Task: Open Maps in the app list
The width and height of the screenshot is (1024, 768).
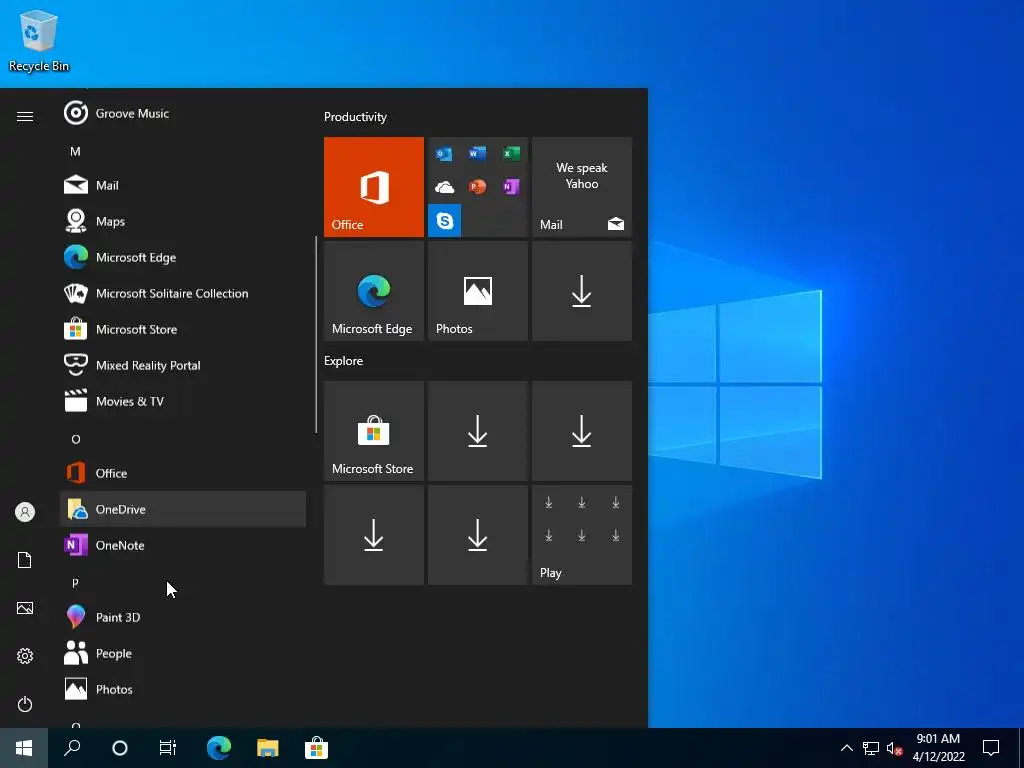Action: tap(183, 221)
